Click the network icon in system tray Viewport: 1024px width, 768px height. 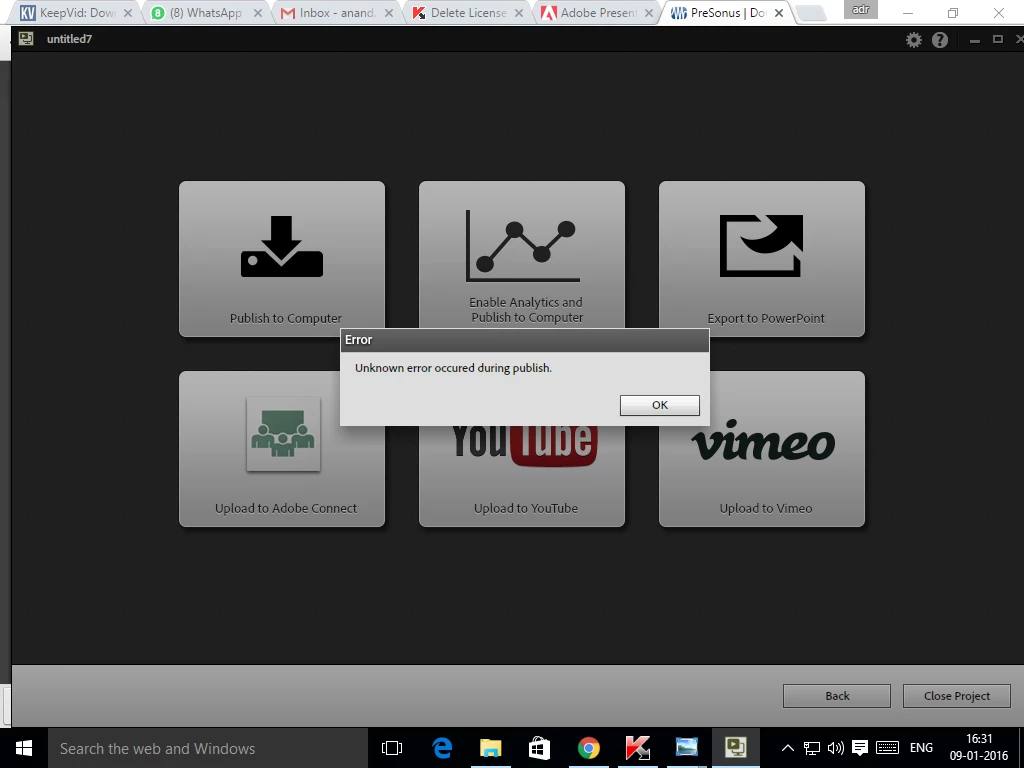(812, 748)
